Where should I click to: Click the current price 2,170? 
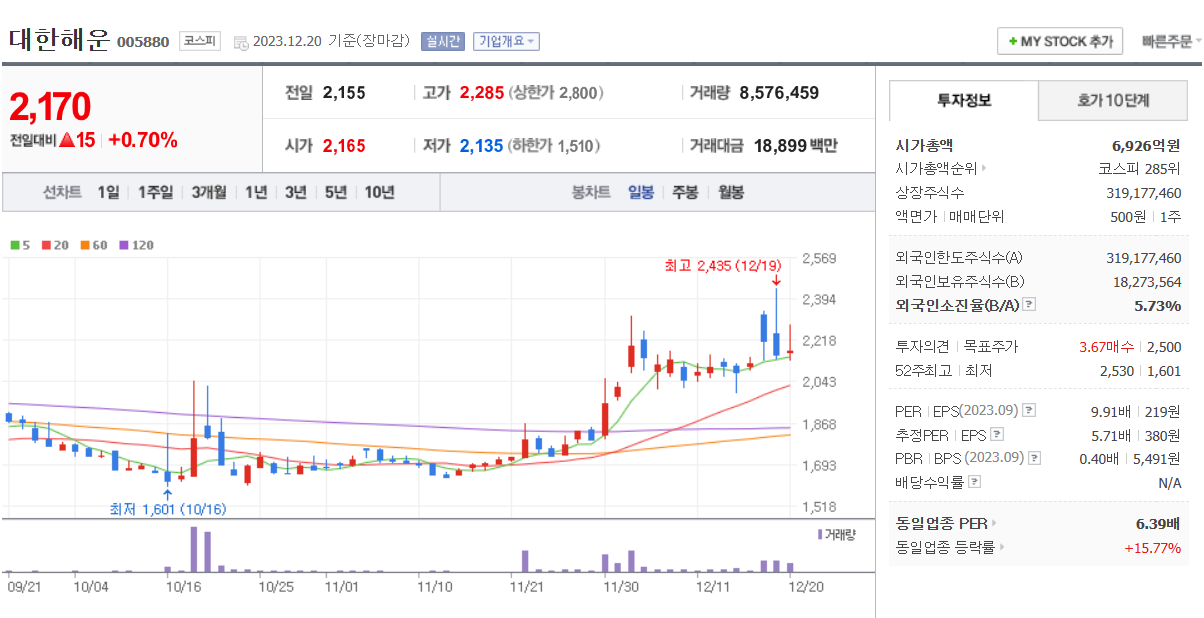(50, 106)
